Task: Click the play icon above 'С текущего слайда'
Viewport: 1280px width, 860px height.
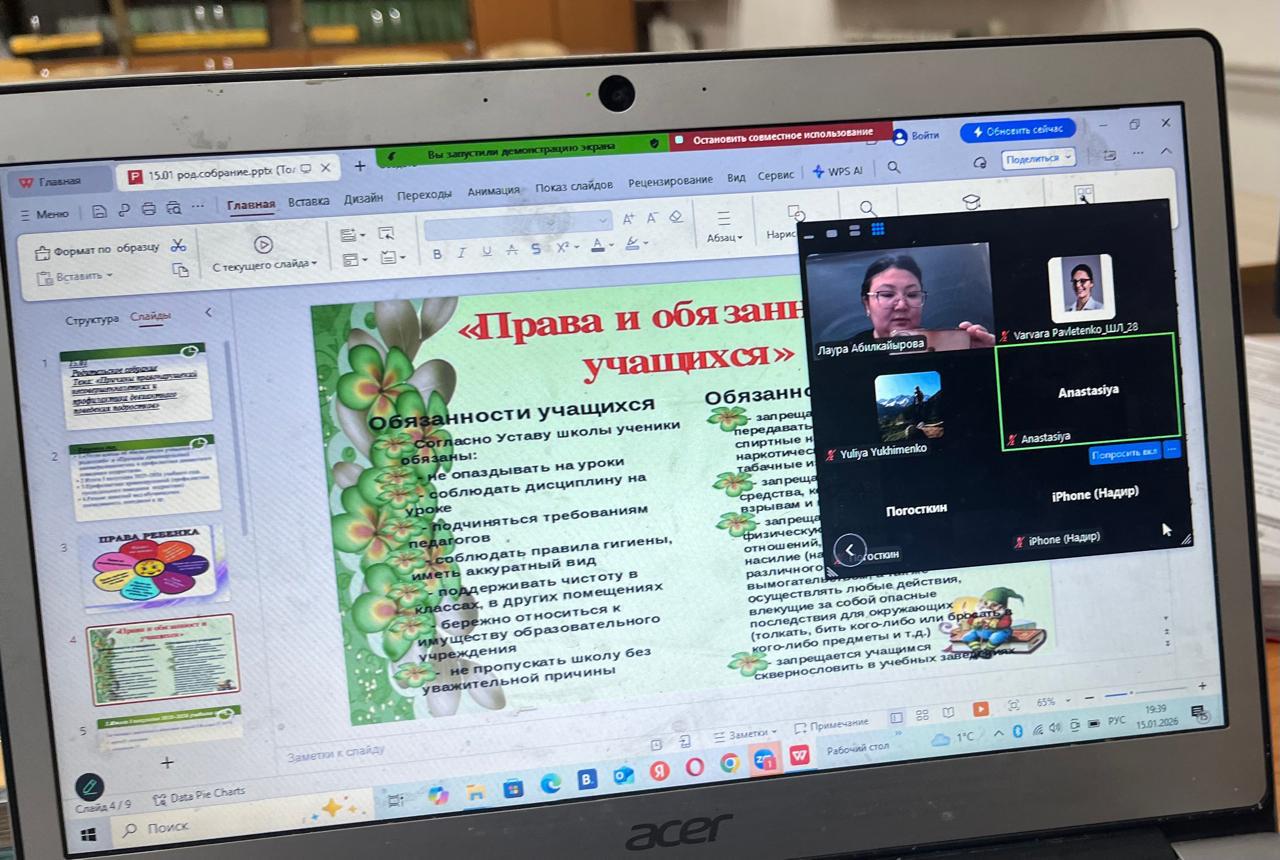Action: [263, 244]
